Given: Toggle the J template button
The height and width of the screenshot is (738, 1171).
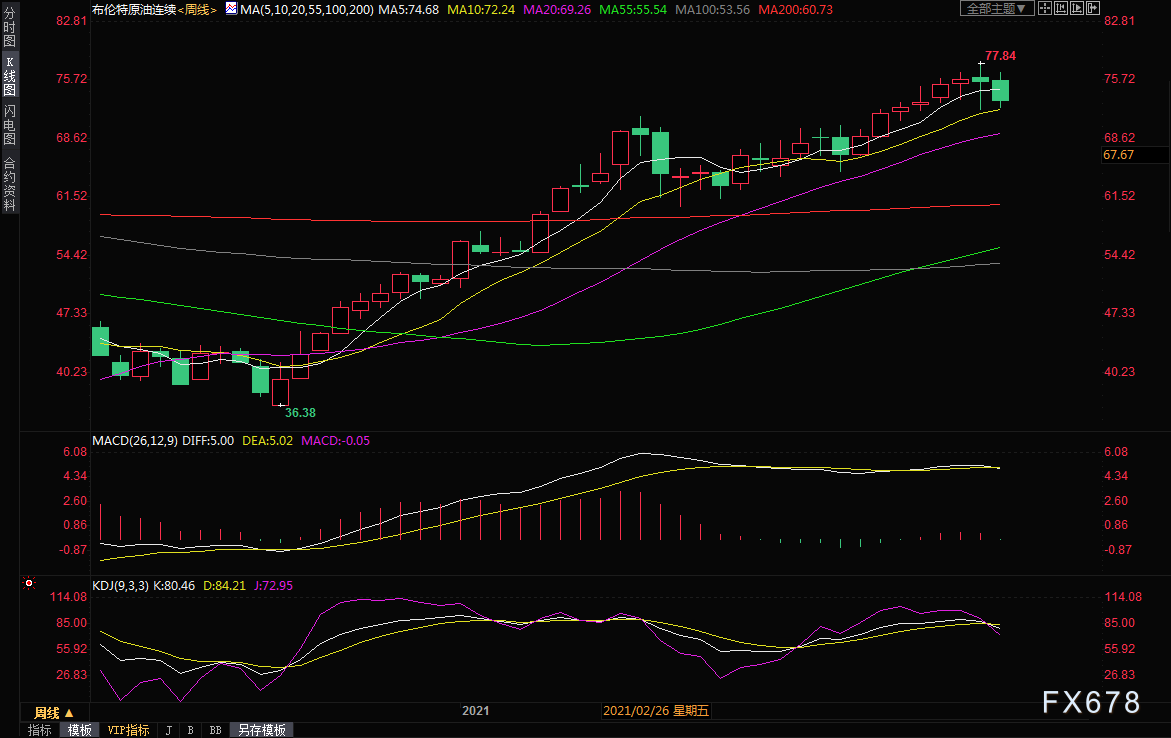Looking at the screenshot, I should (167, 730).
